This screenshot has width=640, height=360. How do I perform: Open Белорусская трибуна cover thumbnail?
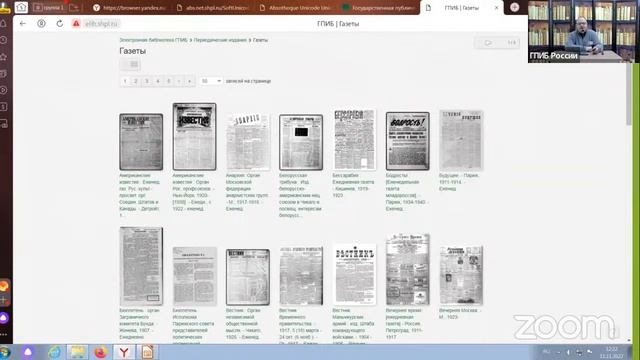pyautogui.click(x=301, y=142)
